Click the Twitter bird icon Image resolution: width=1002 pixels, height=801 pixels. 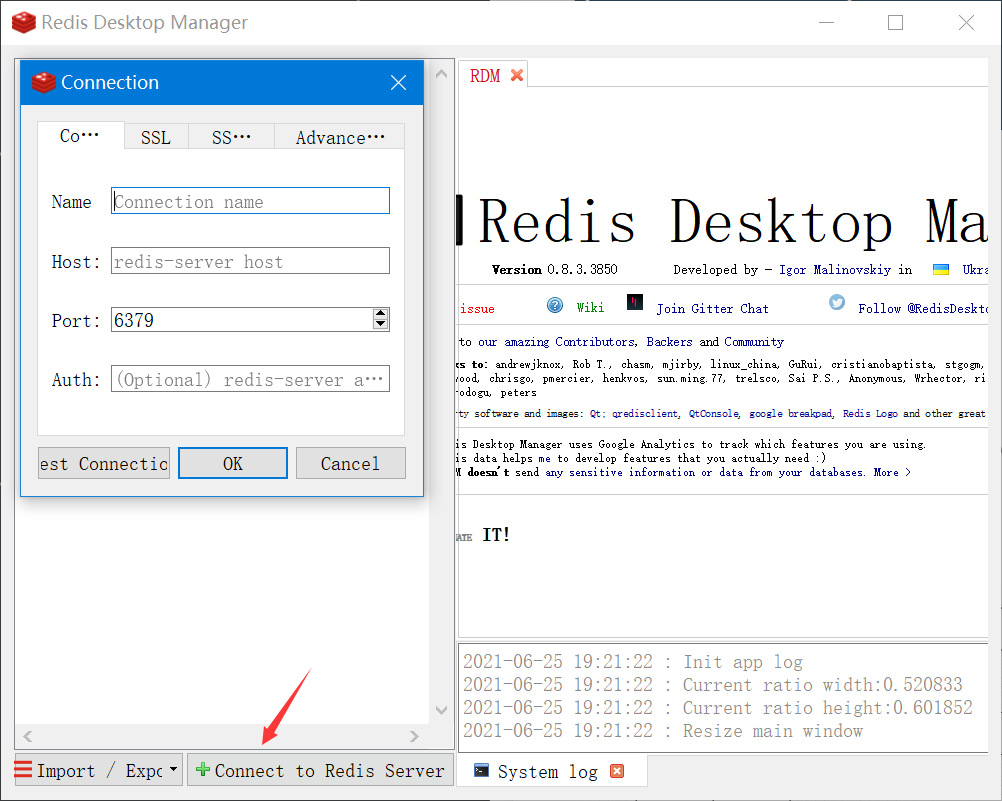tap(836, 302)
